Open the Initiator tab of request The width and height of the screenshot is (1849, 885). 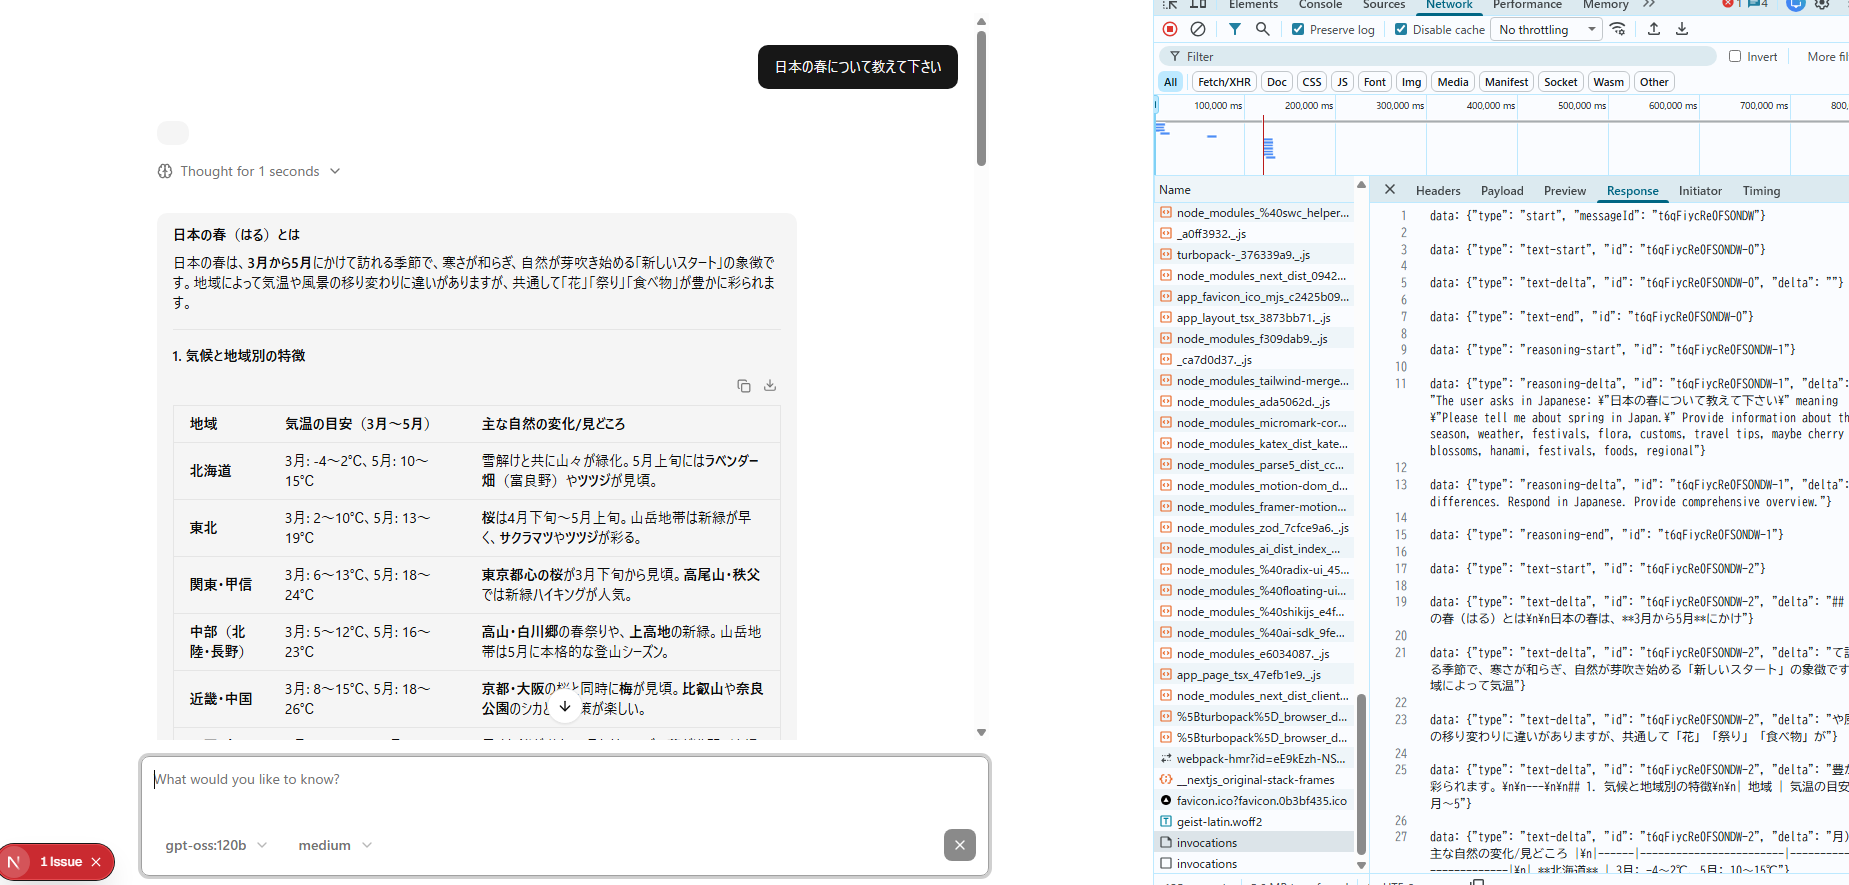coord(1700,190)
